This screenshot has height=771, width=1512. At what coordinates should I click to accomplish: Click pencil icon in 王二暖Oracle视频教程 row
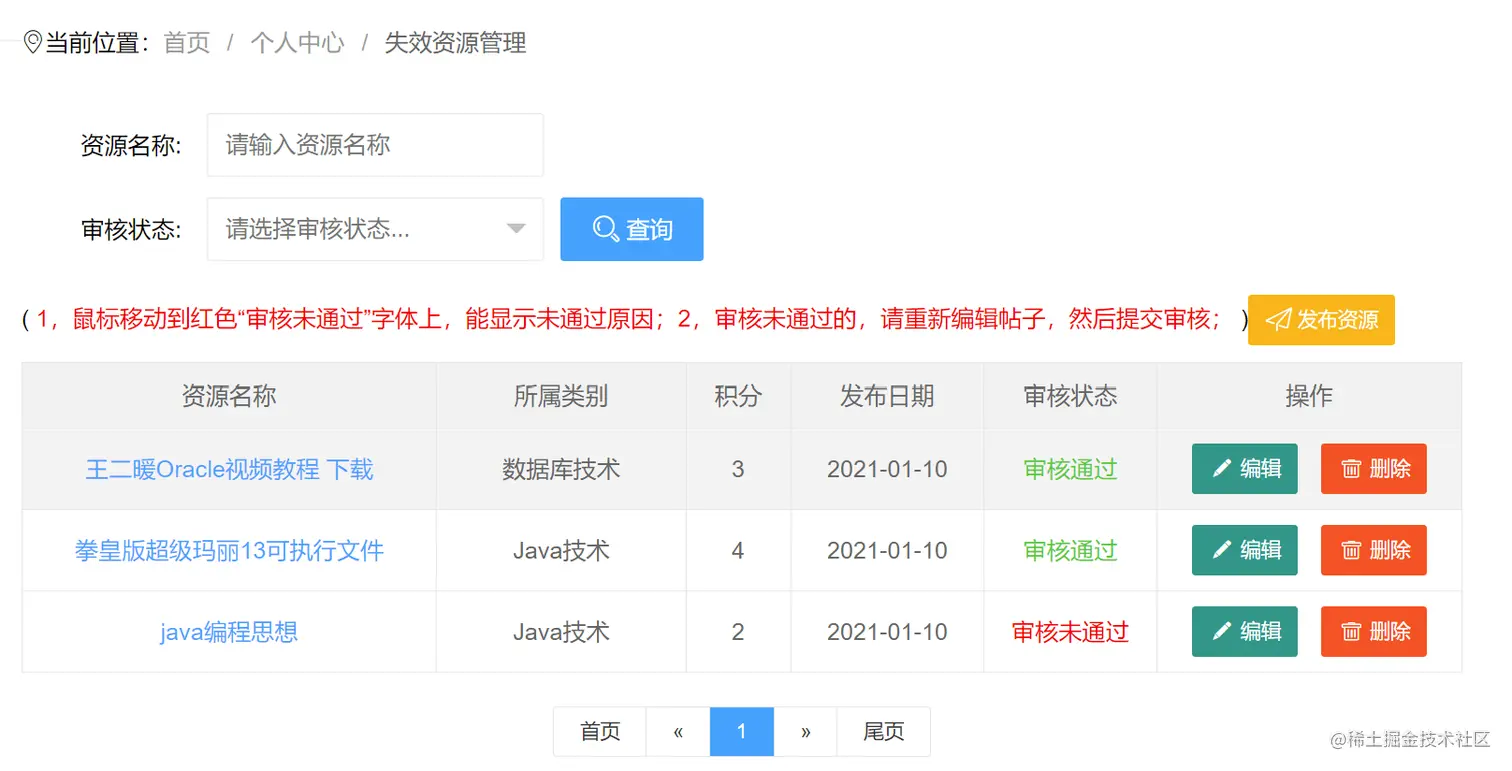(x=1221, y=469)
